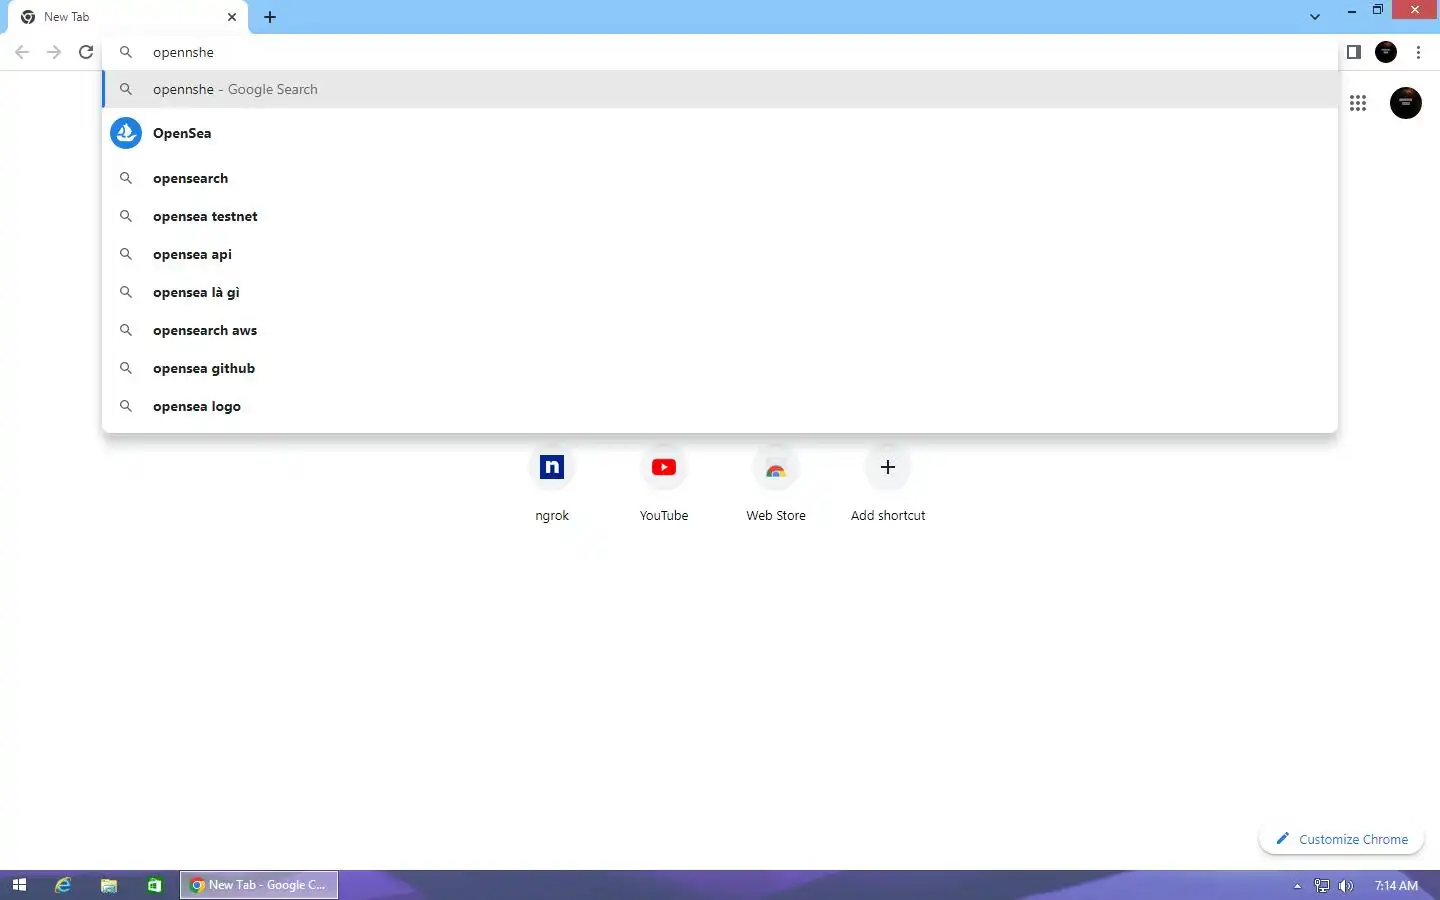Pick the 'opensea testnet' suggestion

point(720,216)
